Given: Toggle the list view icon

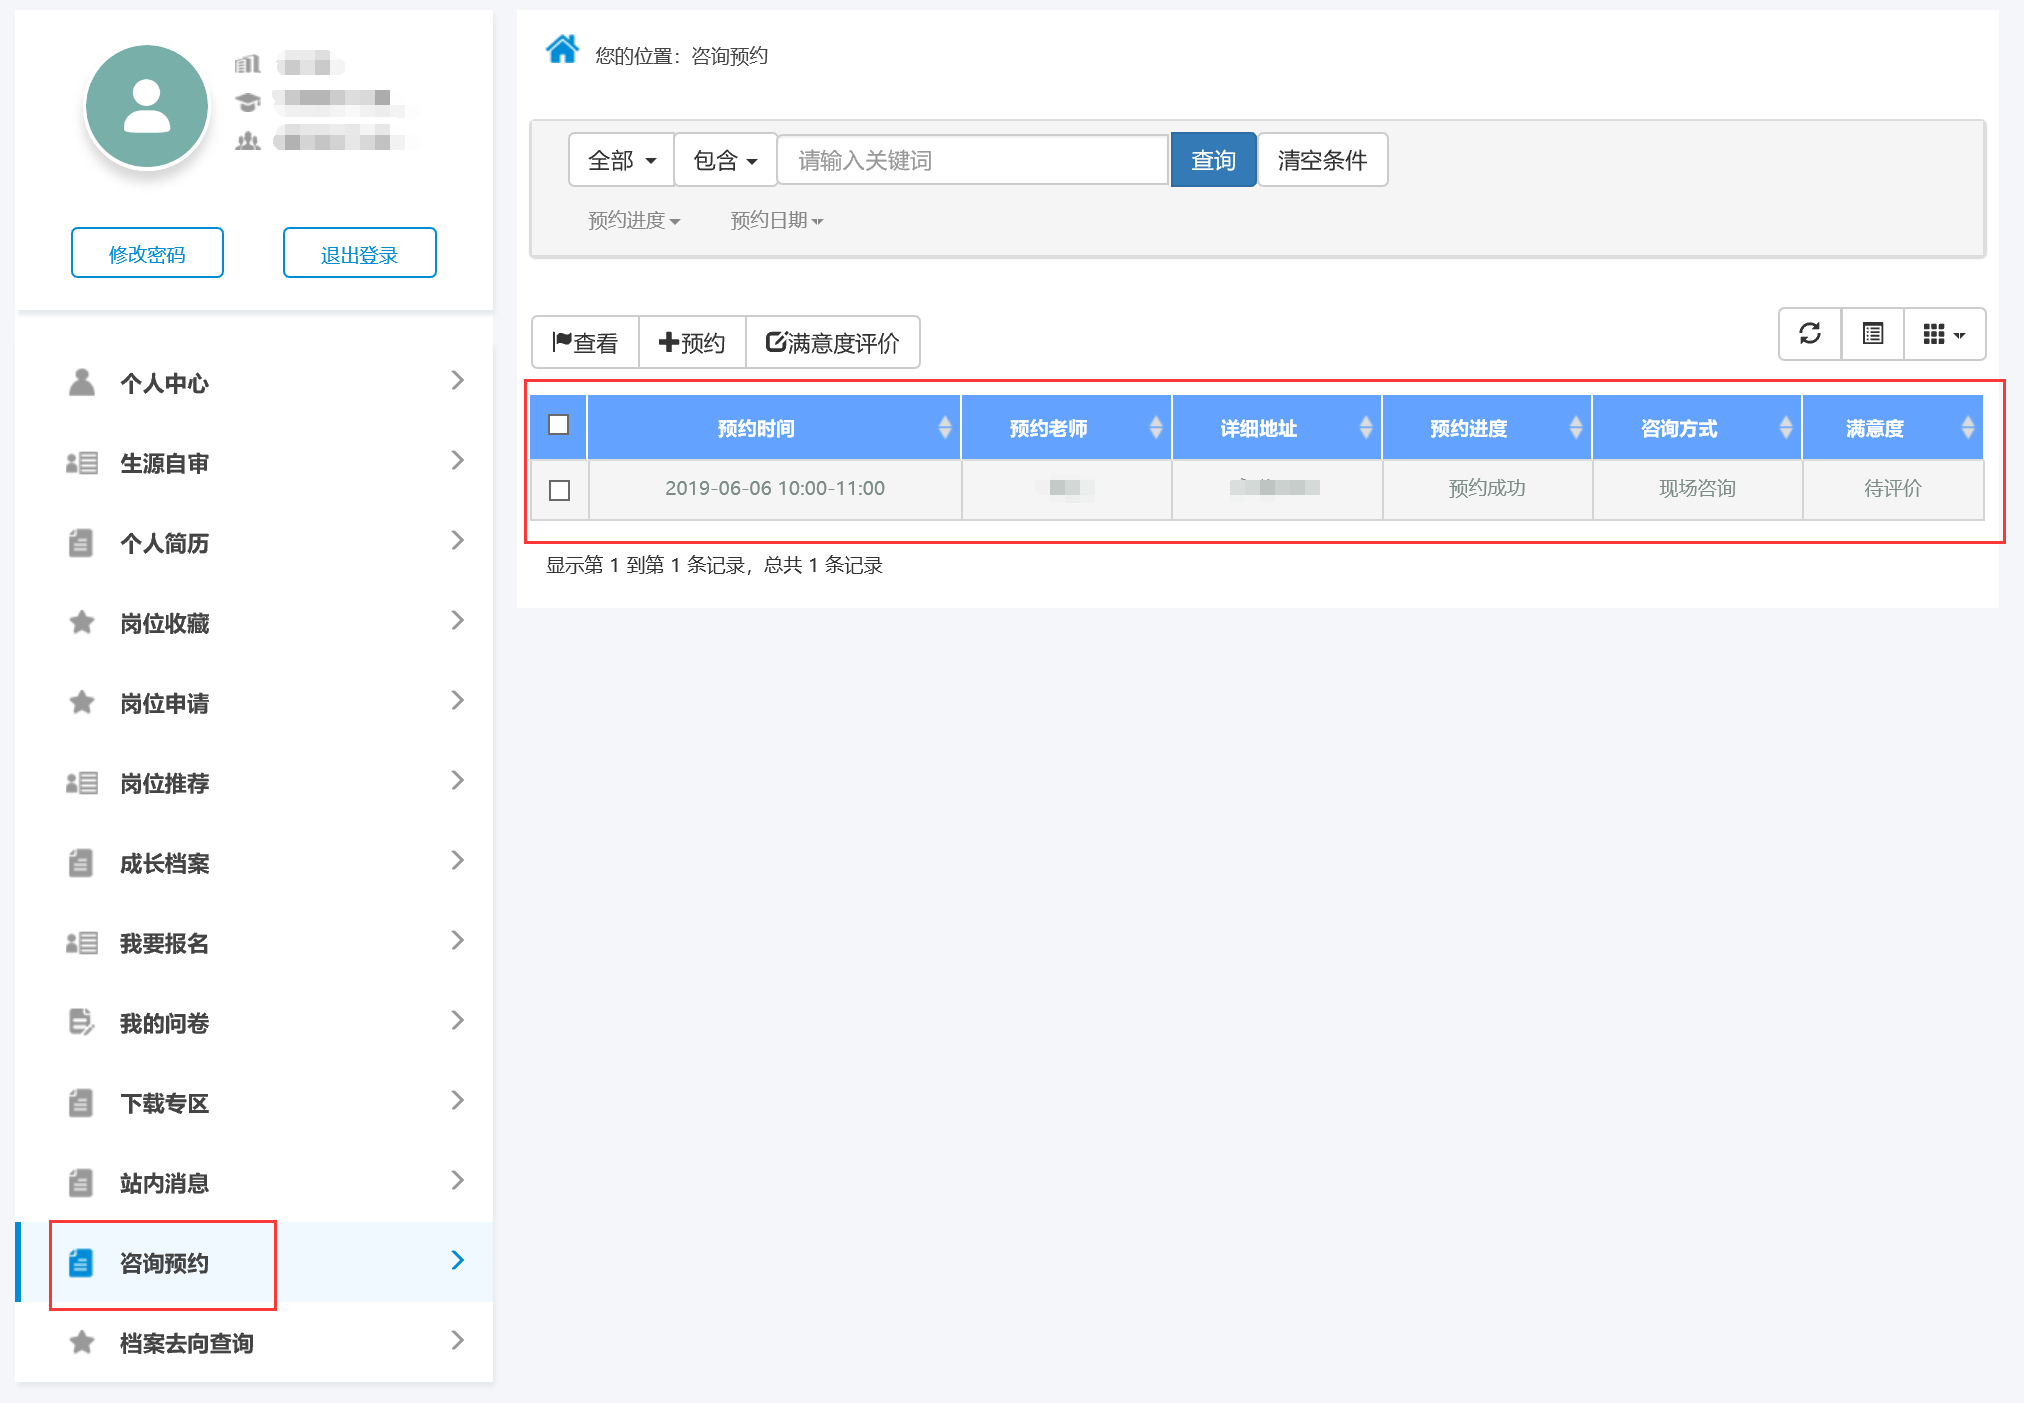Looking at the screenshot, I should click(x=1873, y=333).
